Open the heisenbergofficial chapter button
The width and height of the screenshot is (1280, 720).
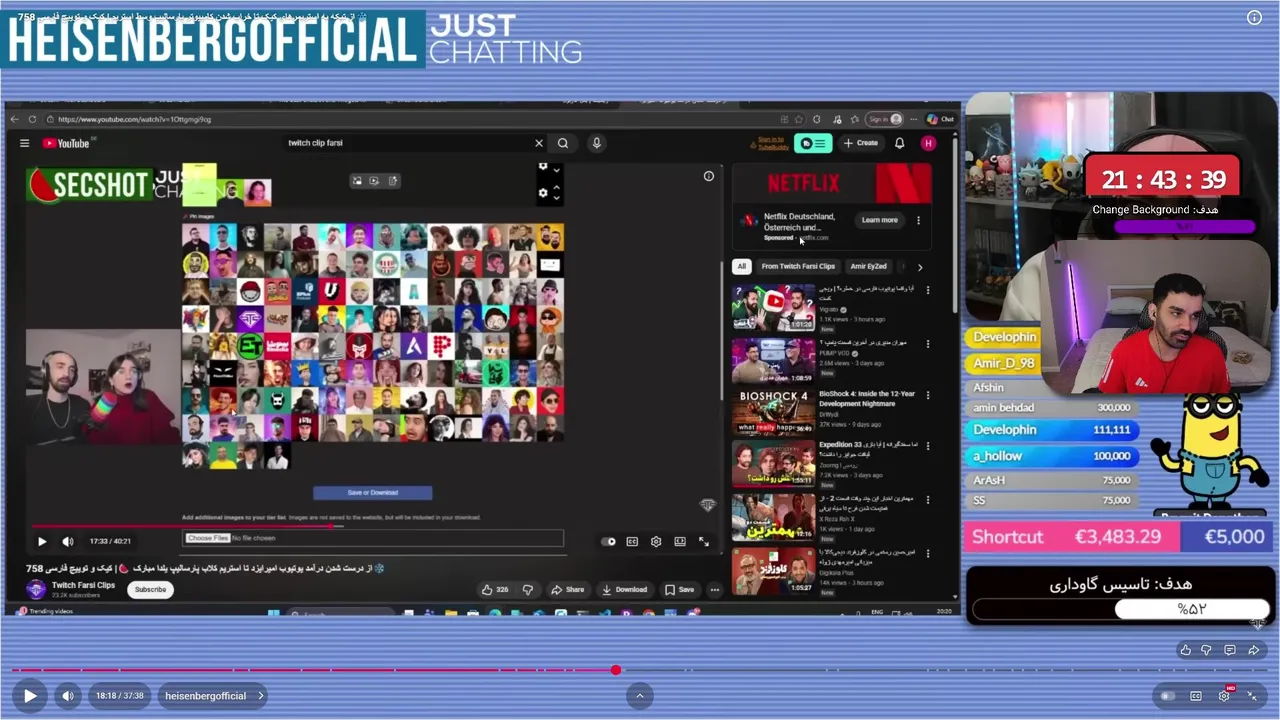pyautogui.click(x=214, y=696)
